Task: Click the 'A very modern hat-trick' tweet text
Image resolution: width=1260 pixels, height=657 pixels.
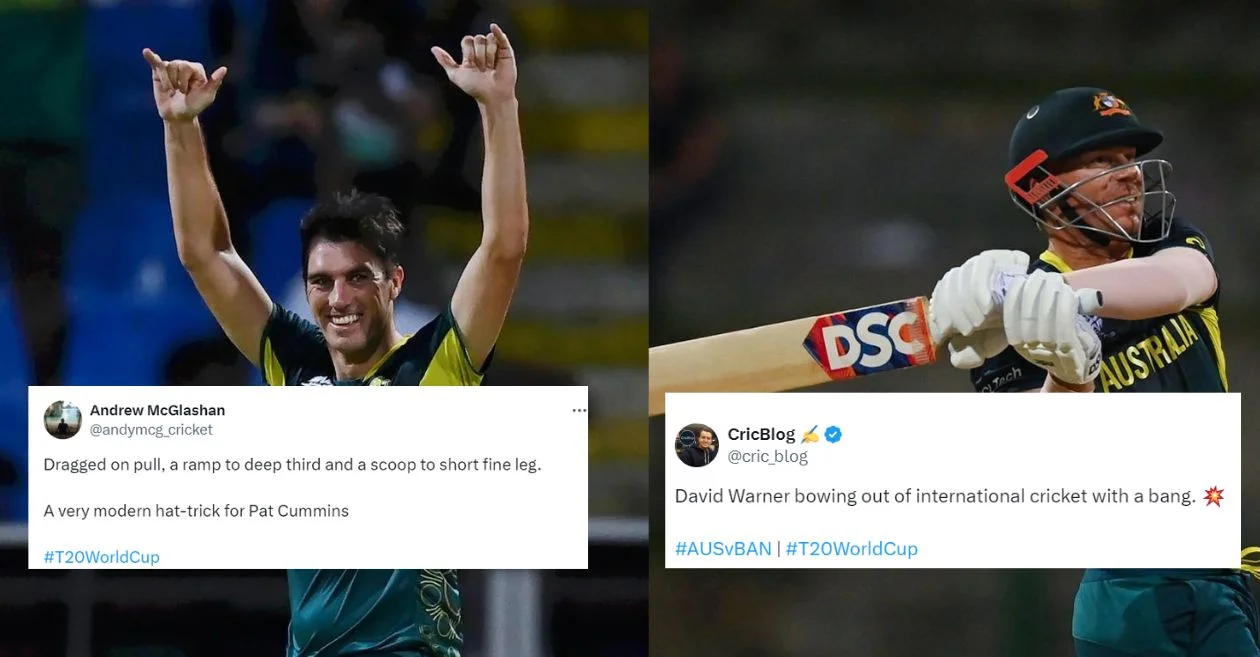Action: 196,511
